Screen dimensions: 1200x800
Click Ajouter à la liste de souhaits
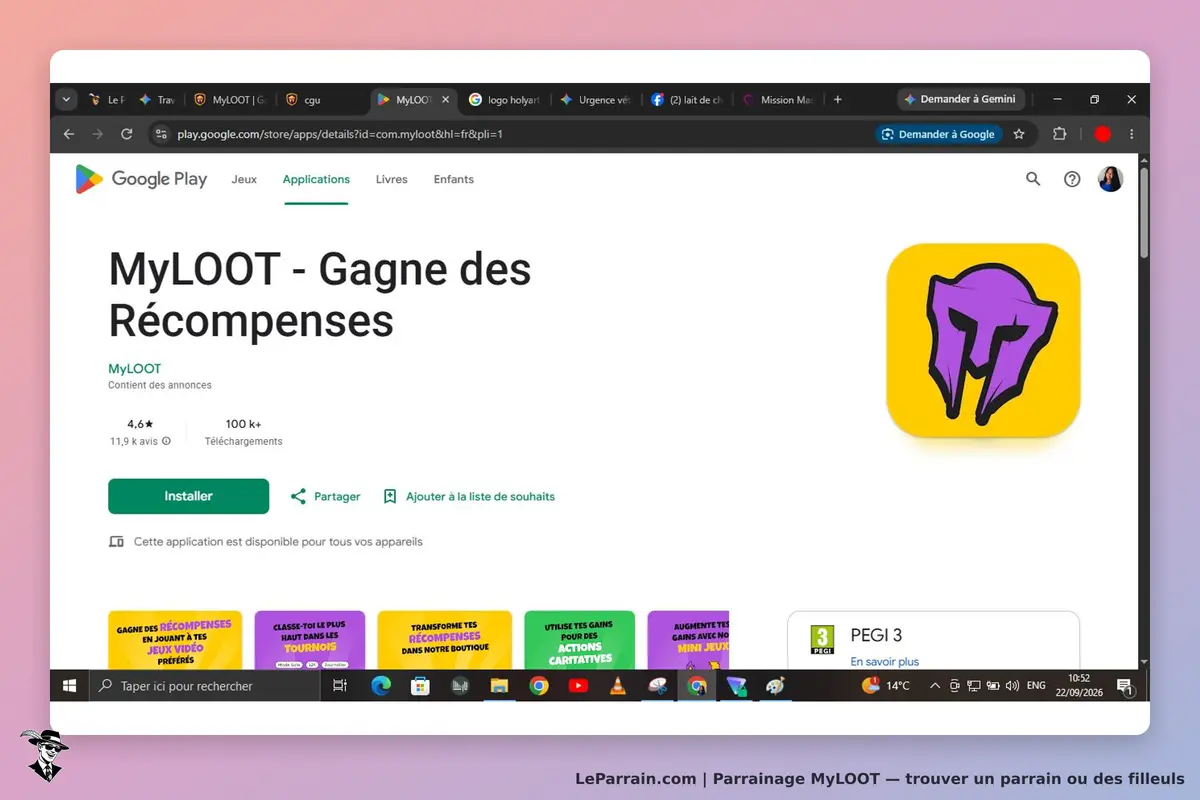click(x=480, y=496)
